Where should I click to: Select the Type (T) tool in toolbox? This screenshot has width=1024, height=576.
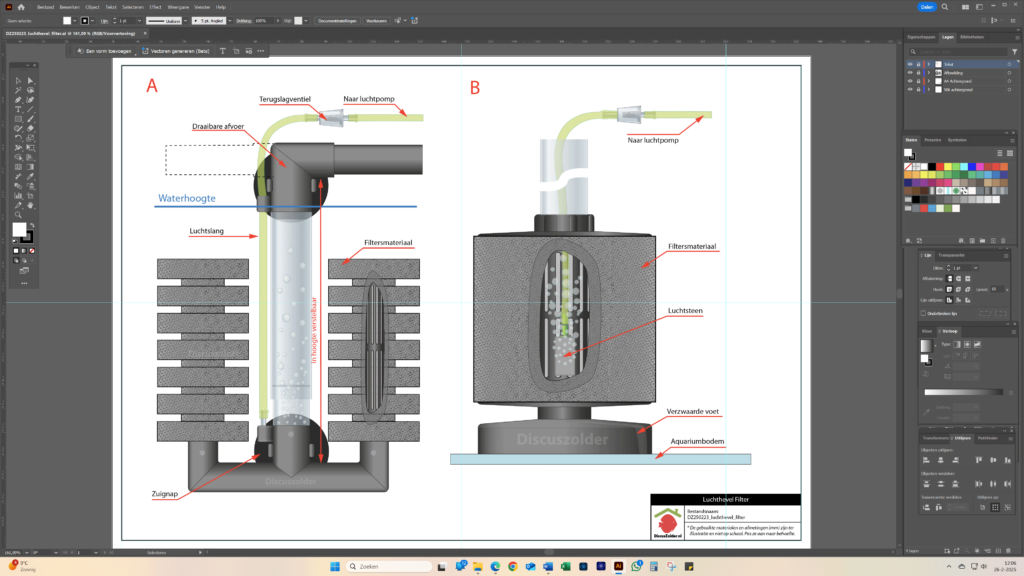[18, 110]
